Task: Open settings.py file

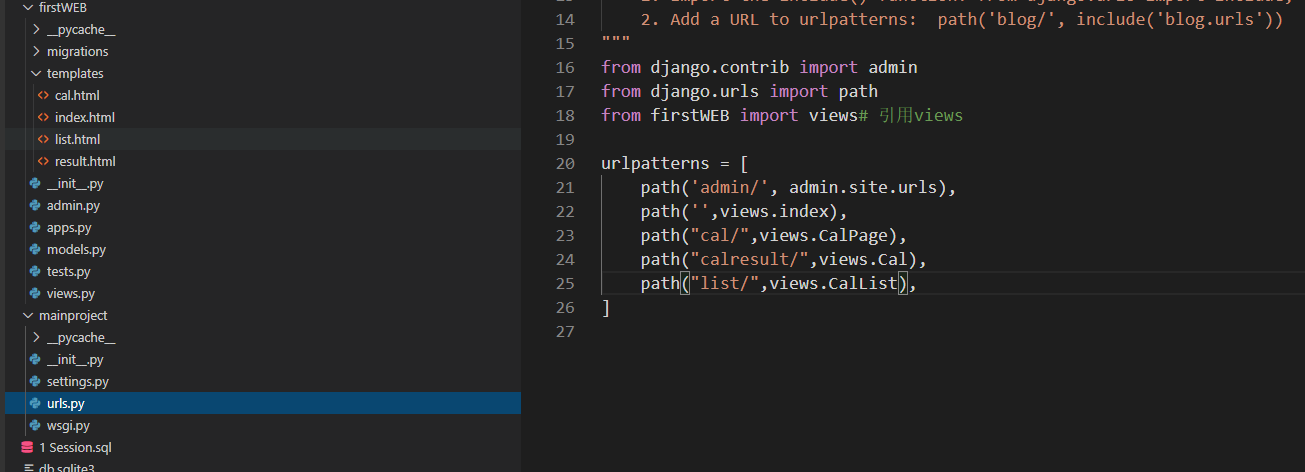Action: tap(78, 382)
